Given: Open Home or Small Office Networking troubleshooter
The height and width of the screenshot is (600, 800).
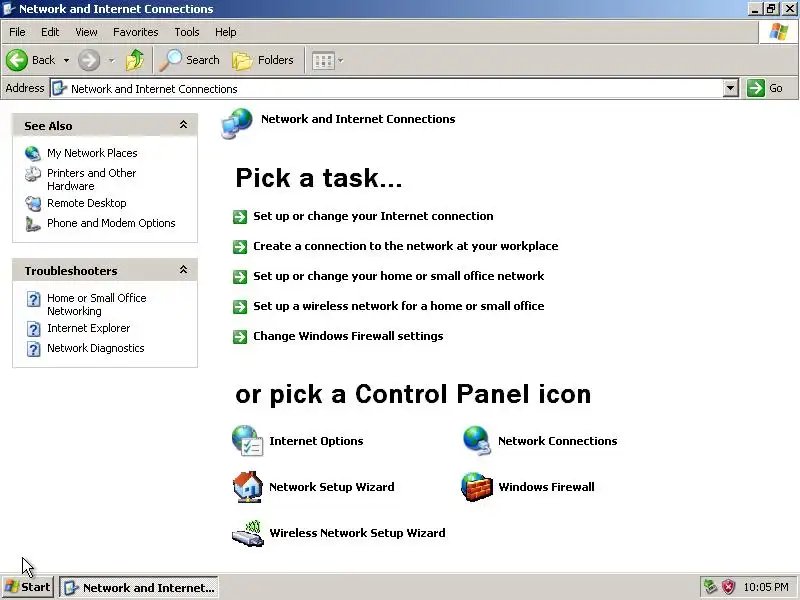Looking at the screenshot, I should coord(96,305).
